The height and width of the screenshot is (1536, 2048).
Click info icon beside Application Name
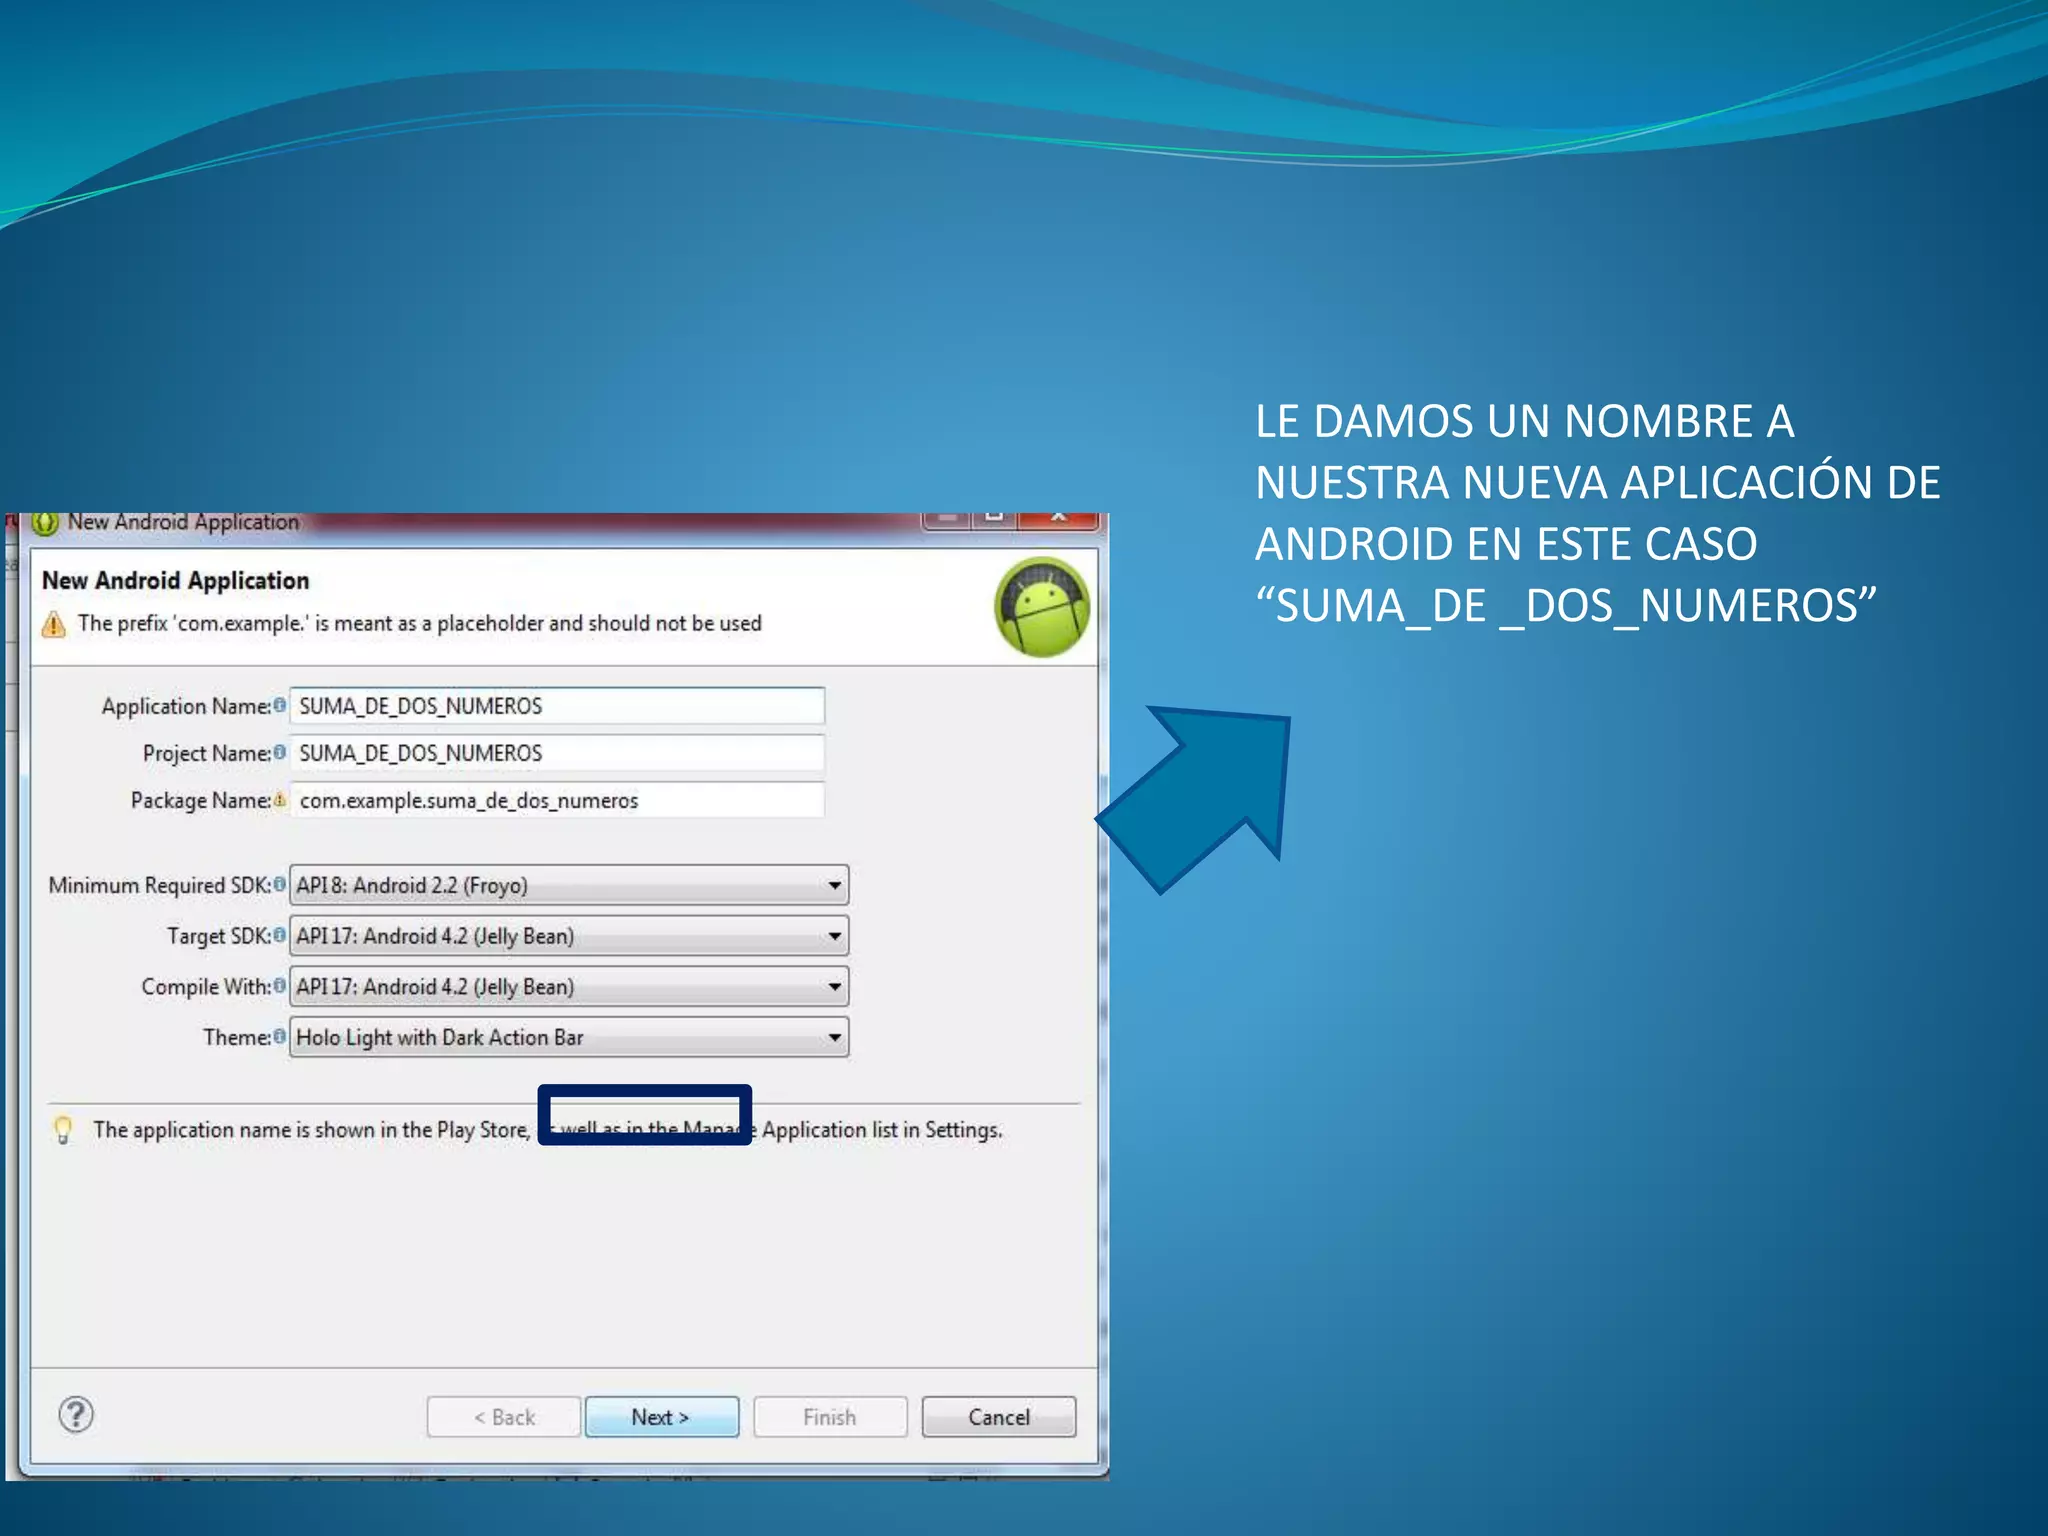280,705
